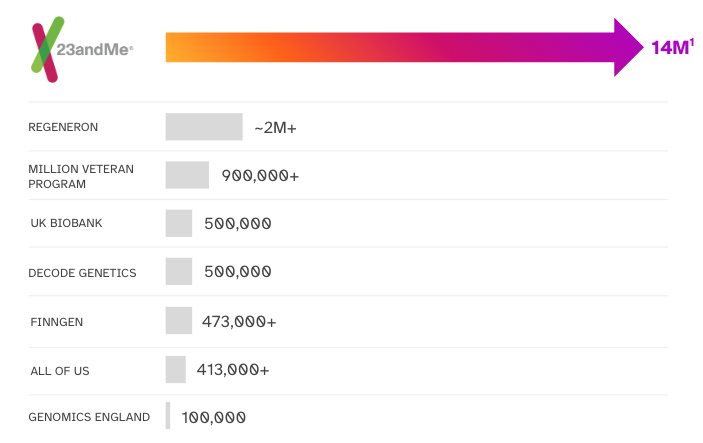The height and width of the screenshot is (443, 703).
Task: Click the GENOMICS ENGLAND label
Action: point(89,417)
